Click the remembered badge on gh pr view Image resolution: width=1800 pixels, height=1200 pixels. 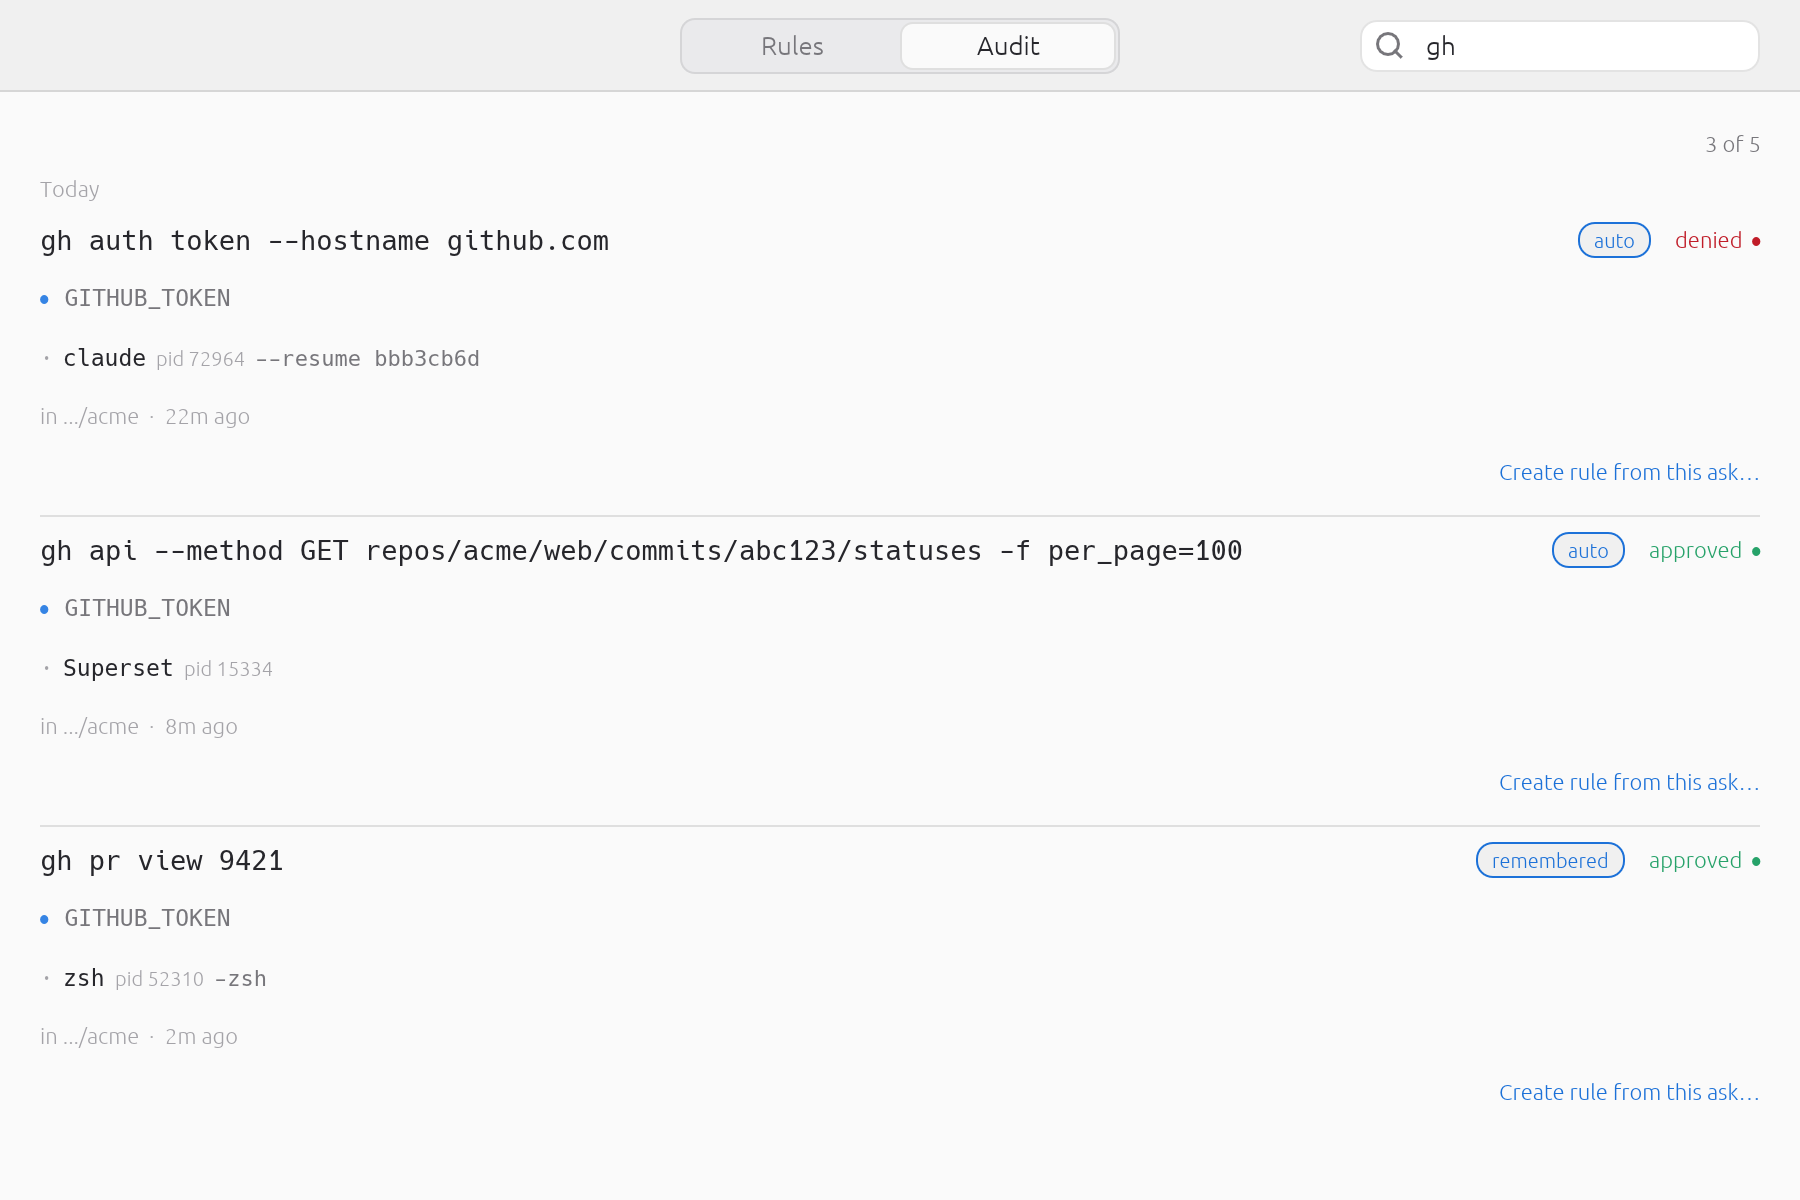pyautogui.click(x=1550, y=860)
